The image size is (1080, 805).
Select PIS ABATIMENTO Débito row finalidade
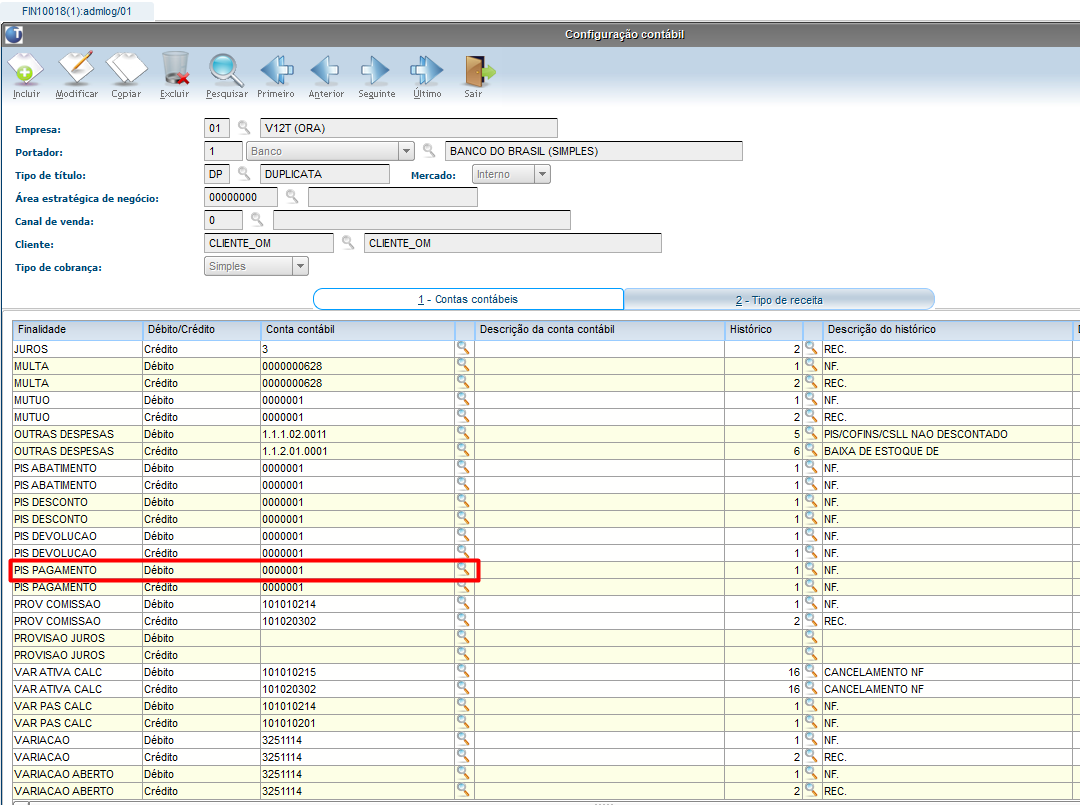pos(77,468)
